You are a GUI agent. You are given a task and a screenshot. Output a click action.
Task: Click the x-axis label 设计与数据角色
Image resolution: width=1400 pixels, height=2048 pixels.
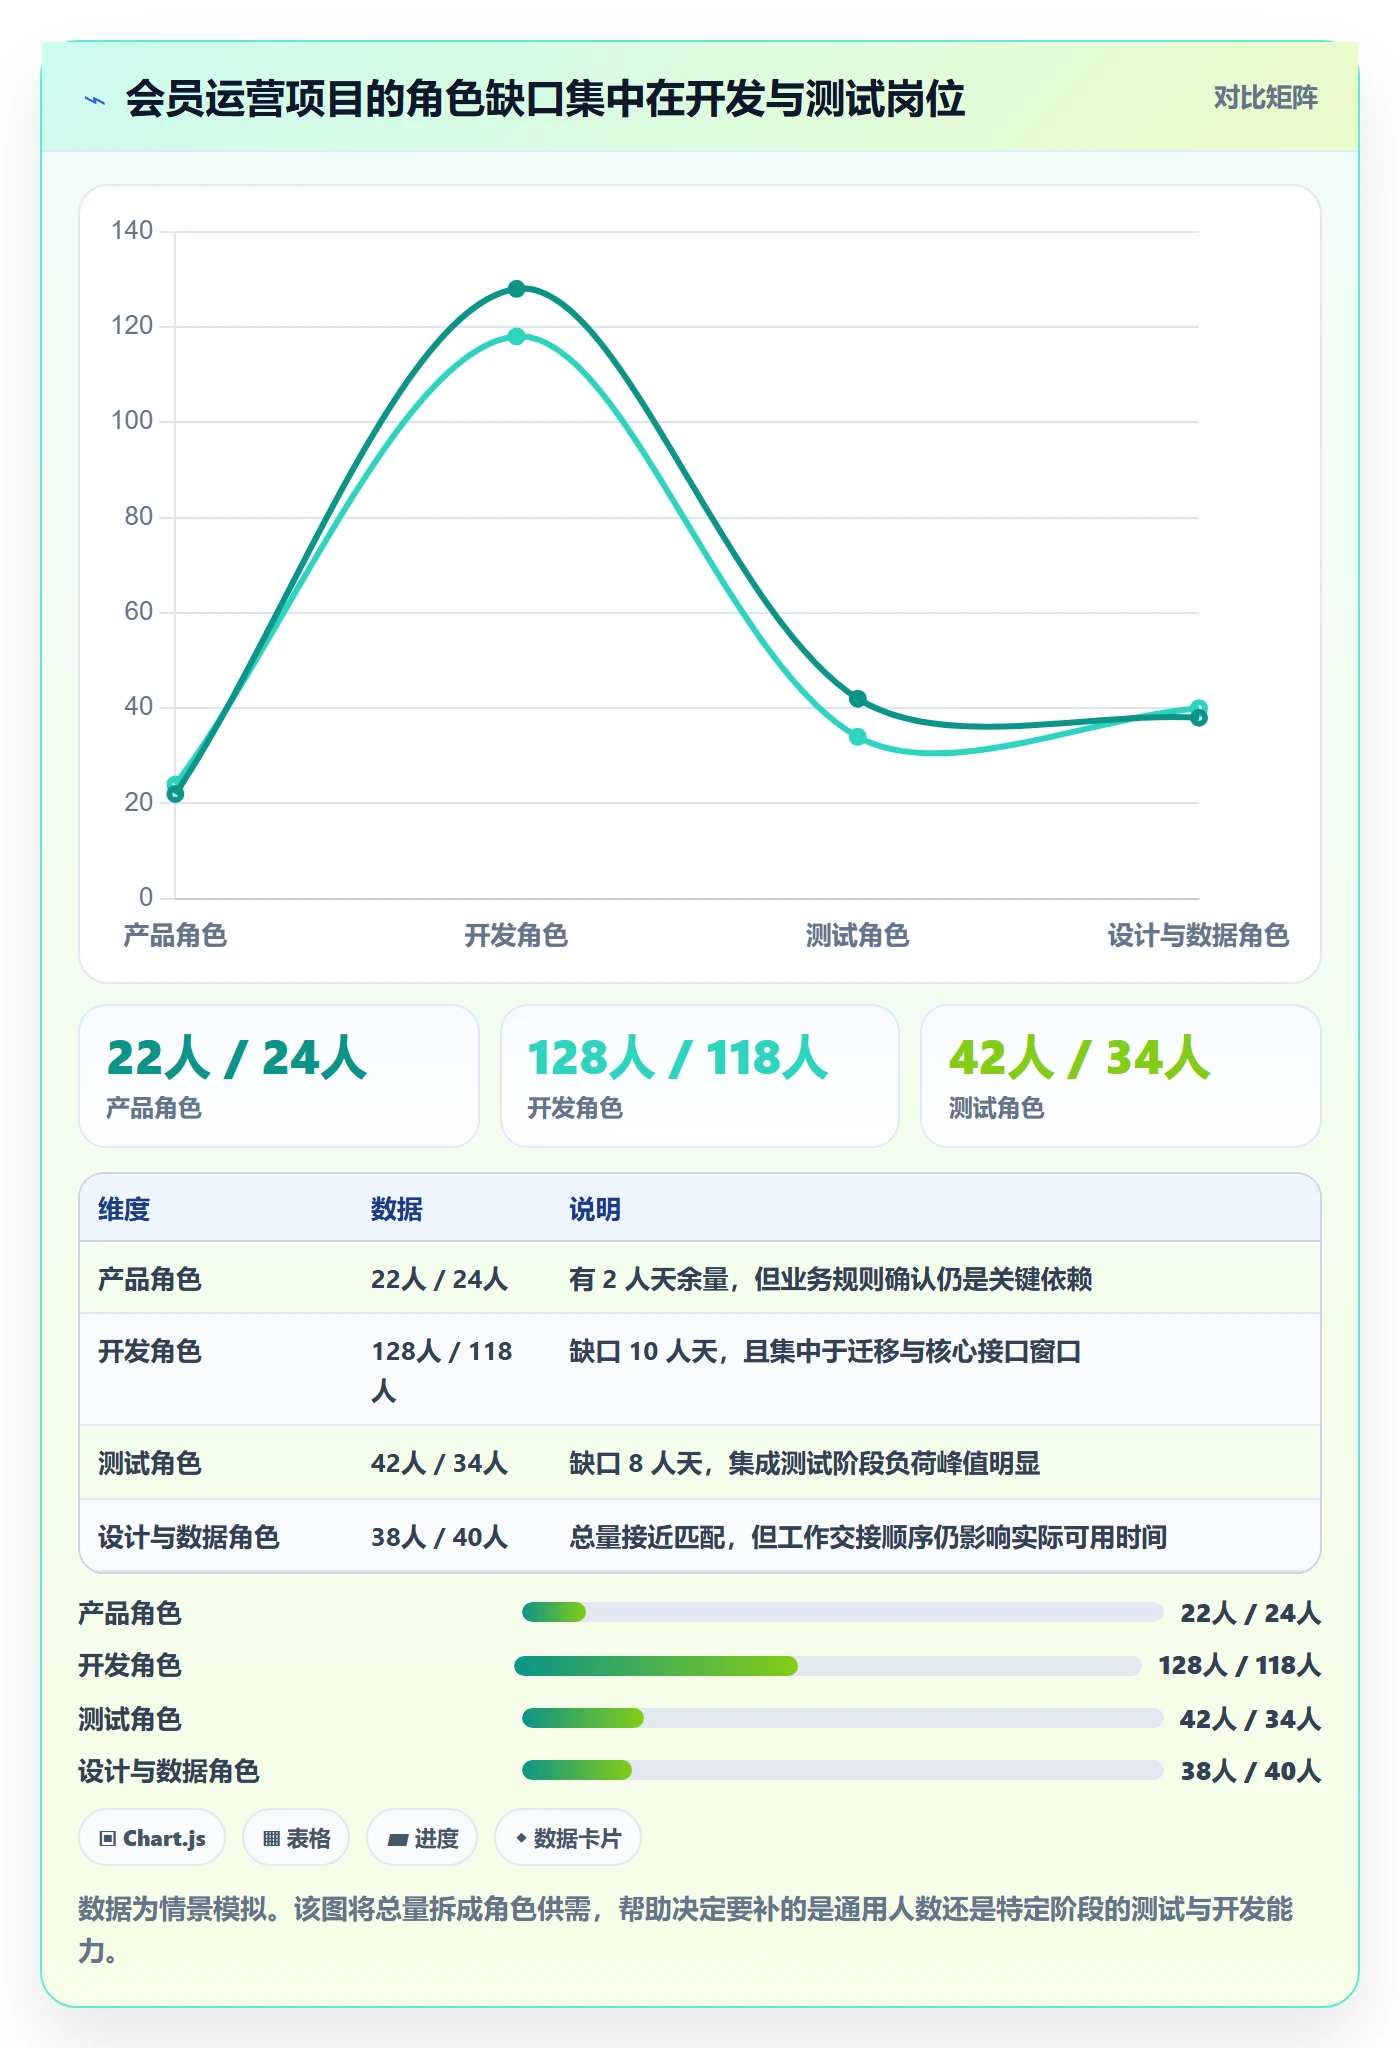tap(1198, 936)
